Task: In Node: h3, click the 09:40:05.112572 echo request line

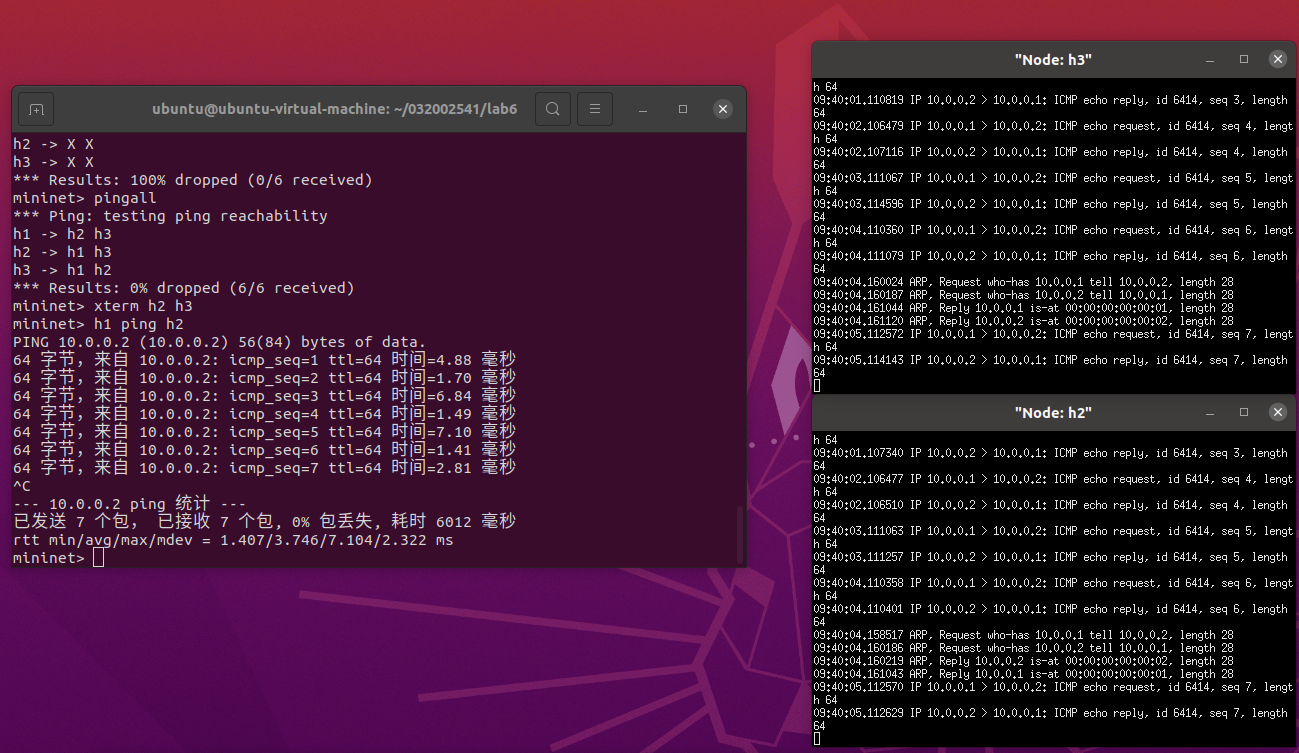Action: (1053, 334)
